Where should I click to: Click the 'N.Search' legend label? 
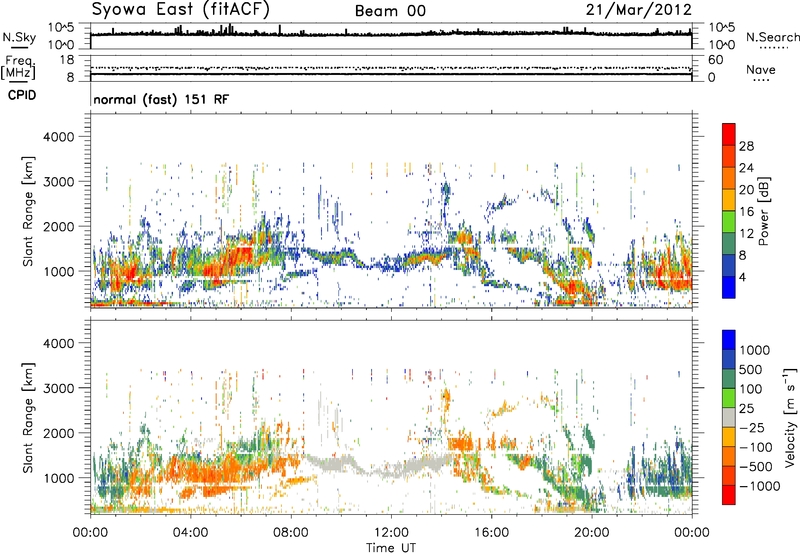pyautogui.click(x=772, y=37)
